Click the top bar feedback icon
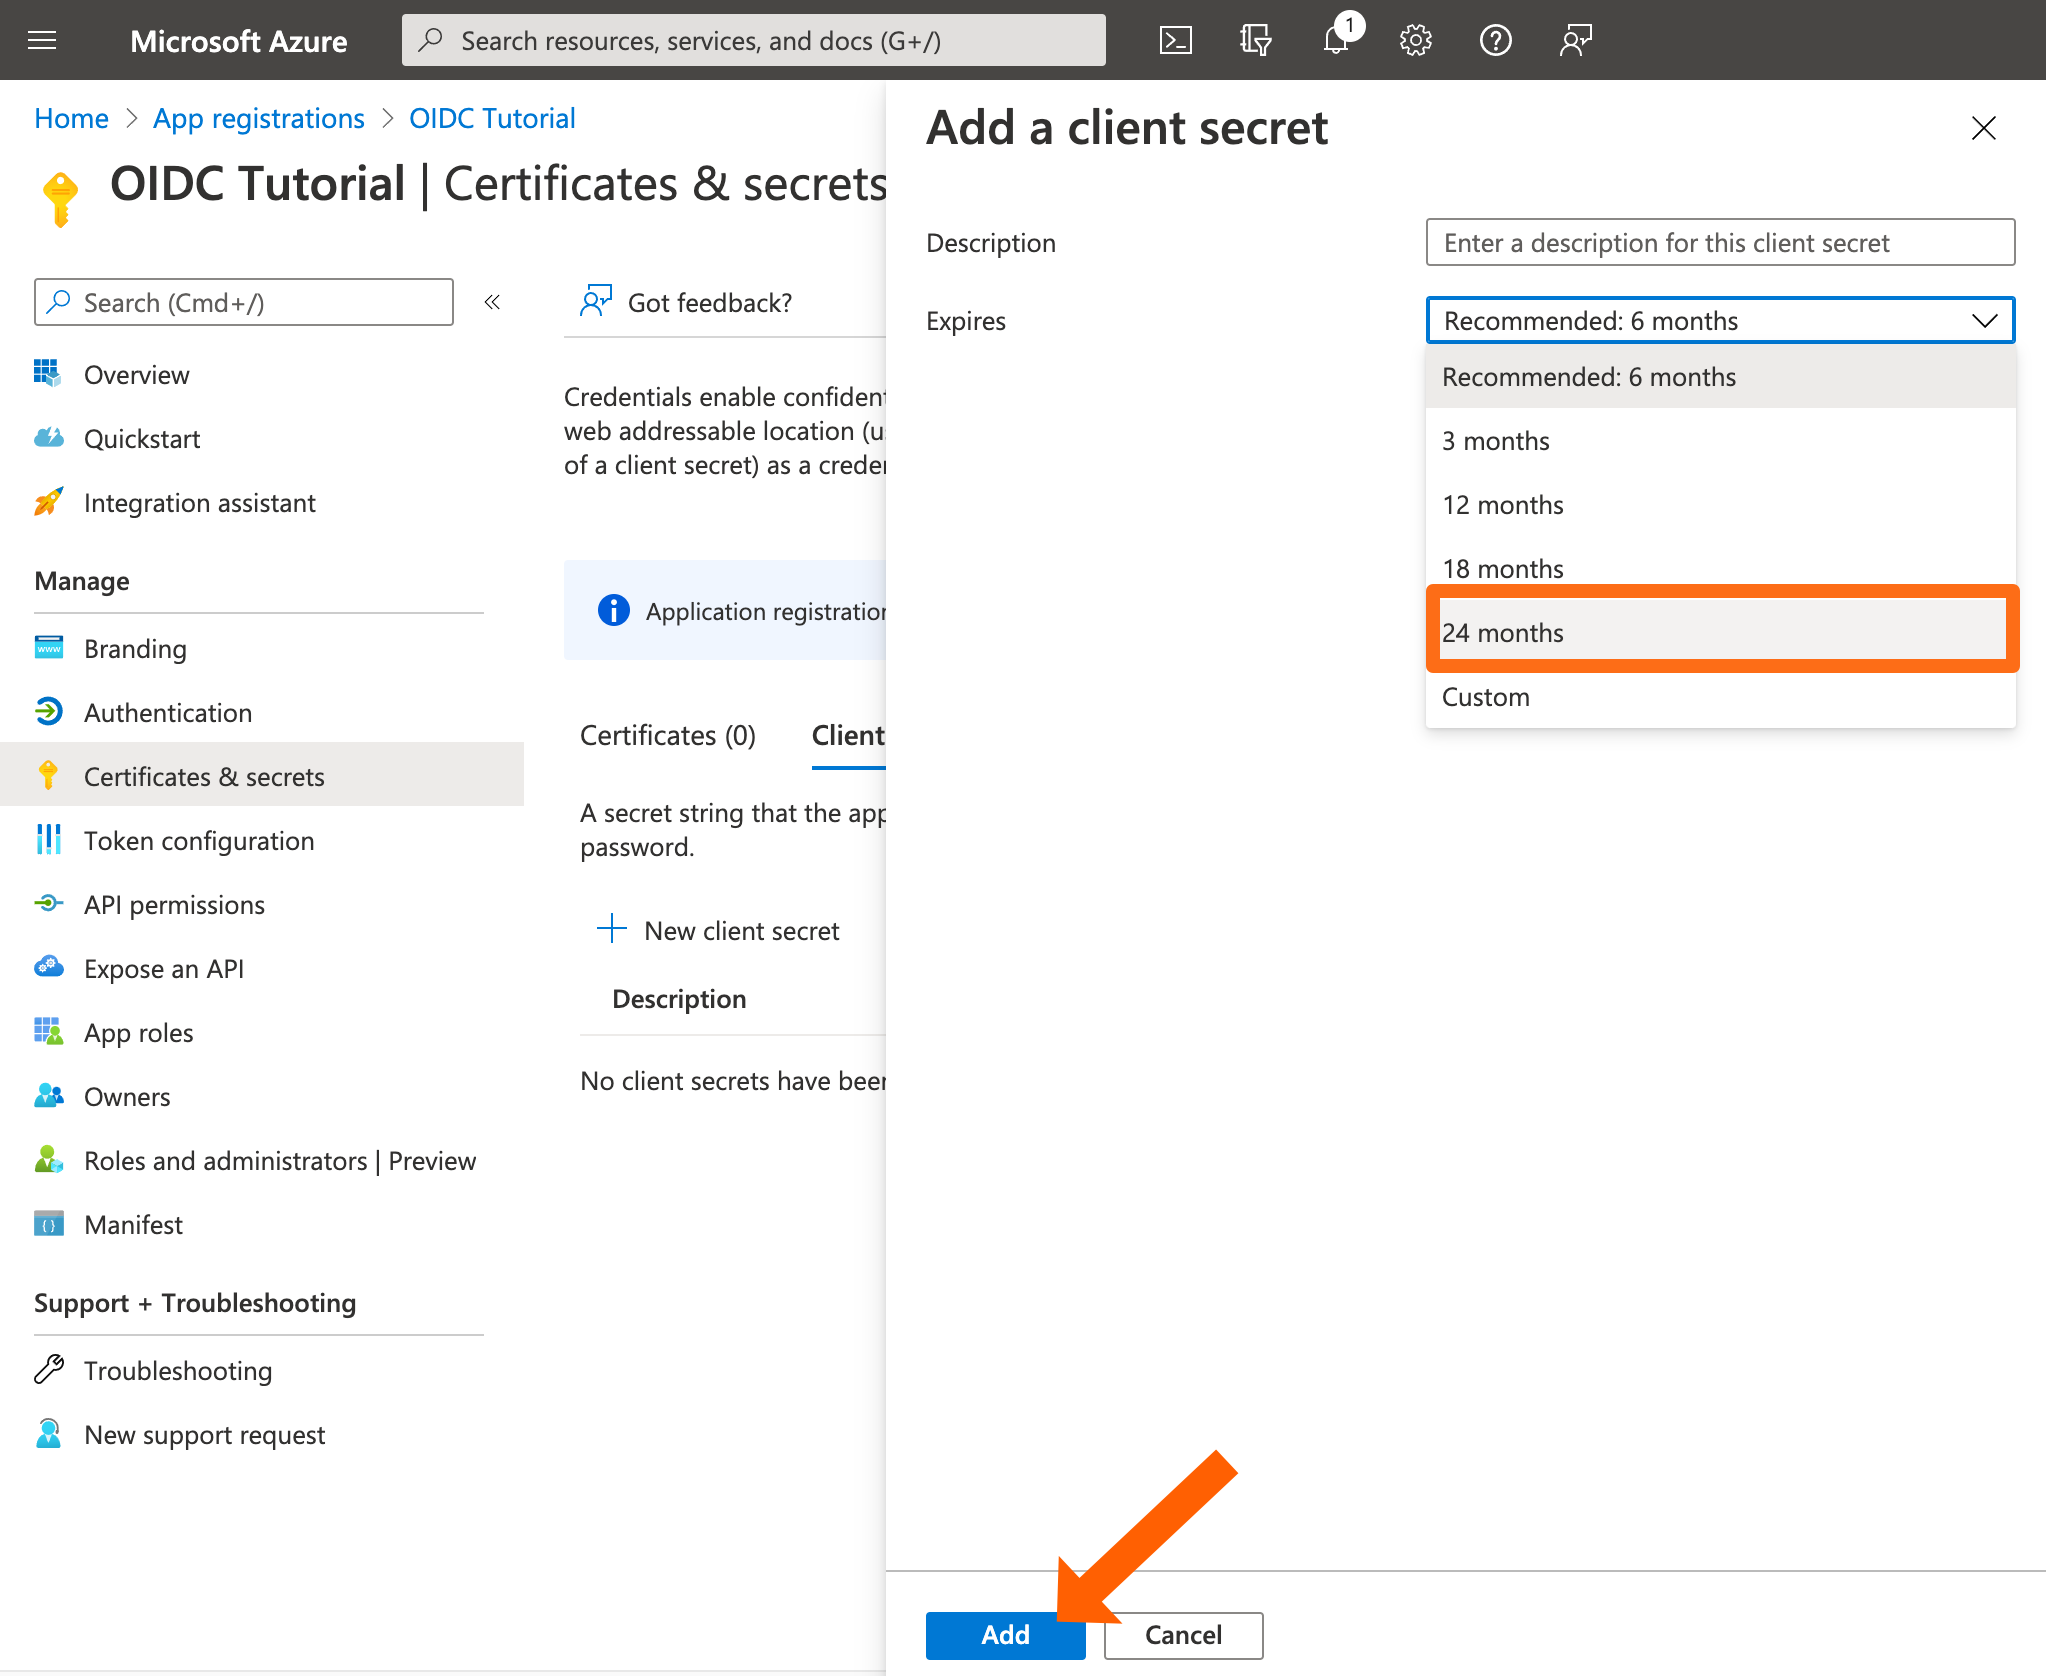This screenshot has width=2046, height=1676. (x=1575, y=40)
